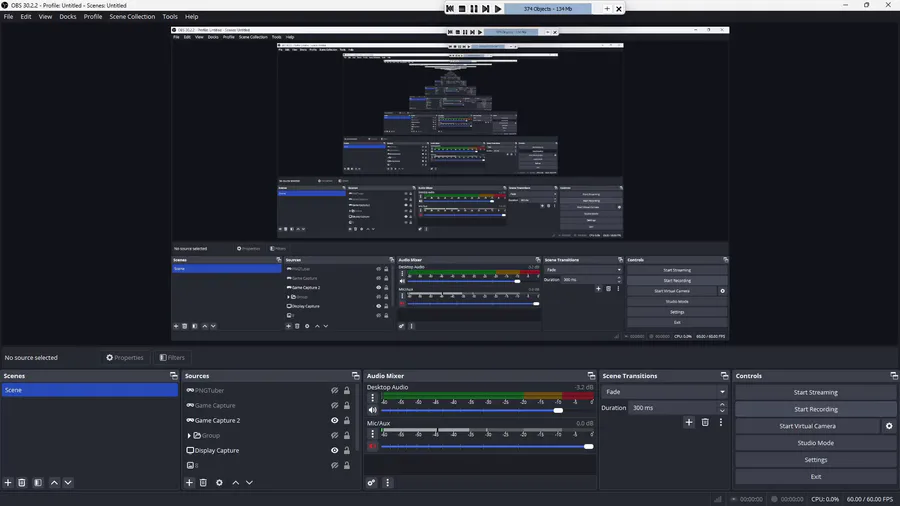Open the File menu
The image size is (900, 506).
9,17
